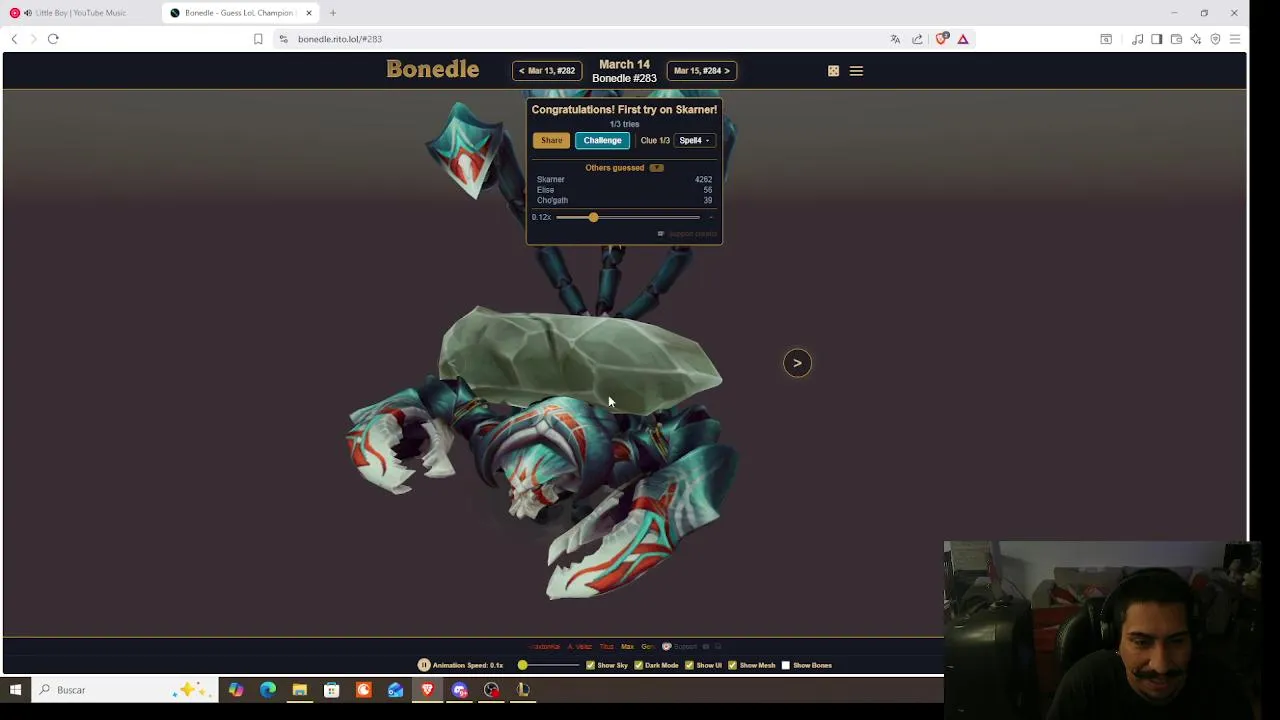Image resolution: width=1280 pixels, height=720 pixels.
Task: Reload the Bonedle page
Action: click(x=53, y=39)
